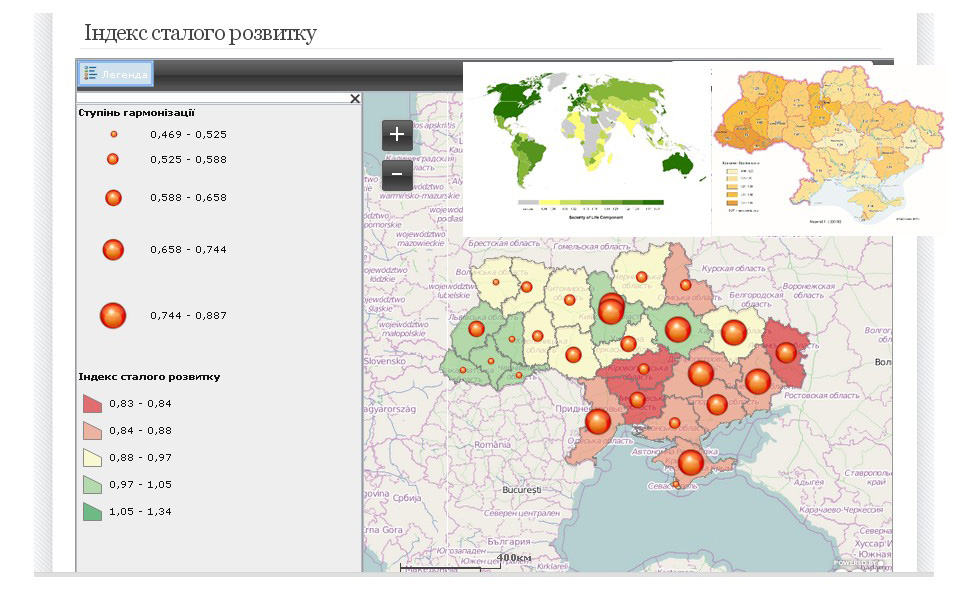Click the Bucuresti label on map

point(522,490)
